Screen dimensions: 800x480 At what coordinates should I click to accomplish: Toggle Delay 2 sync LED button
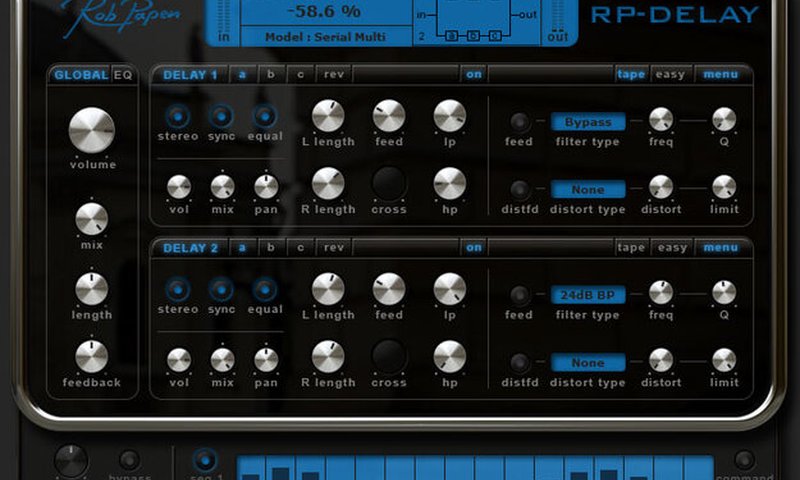click(221, 290)
